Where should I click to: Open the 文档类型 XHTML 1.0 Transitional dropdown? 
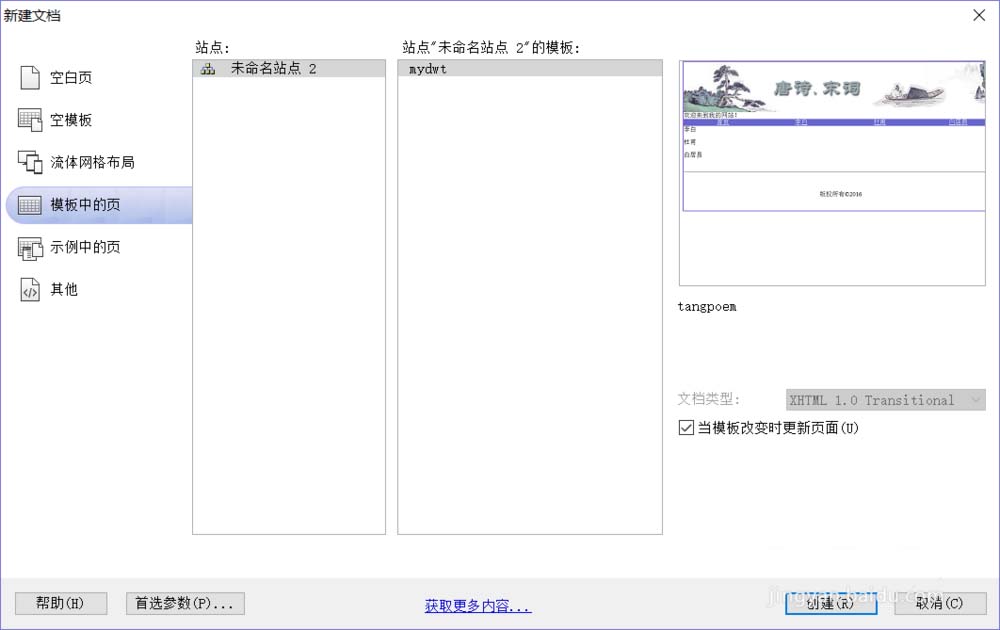[885, 400]
